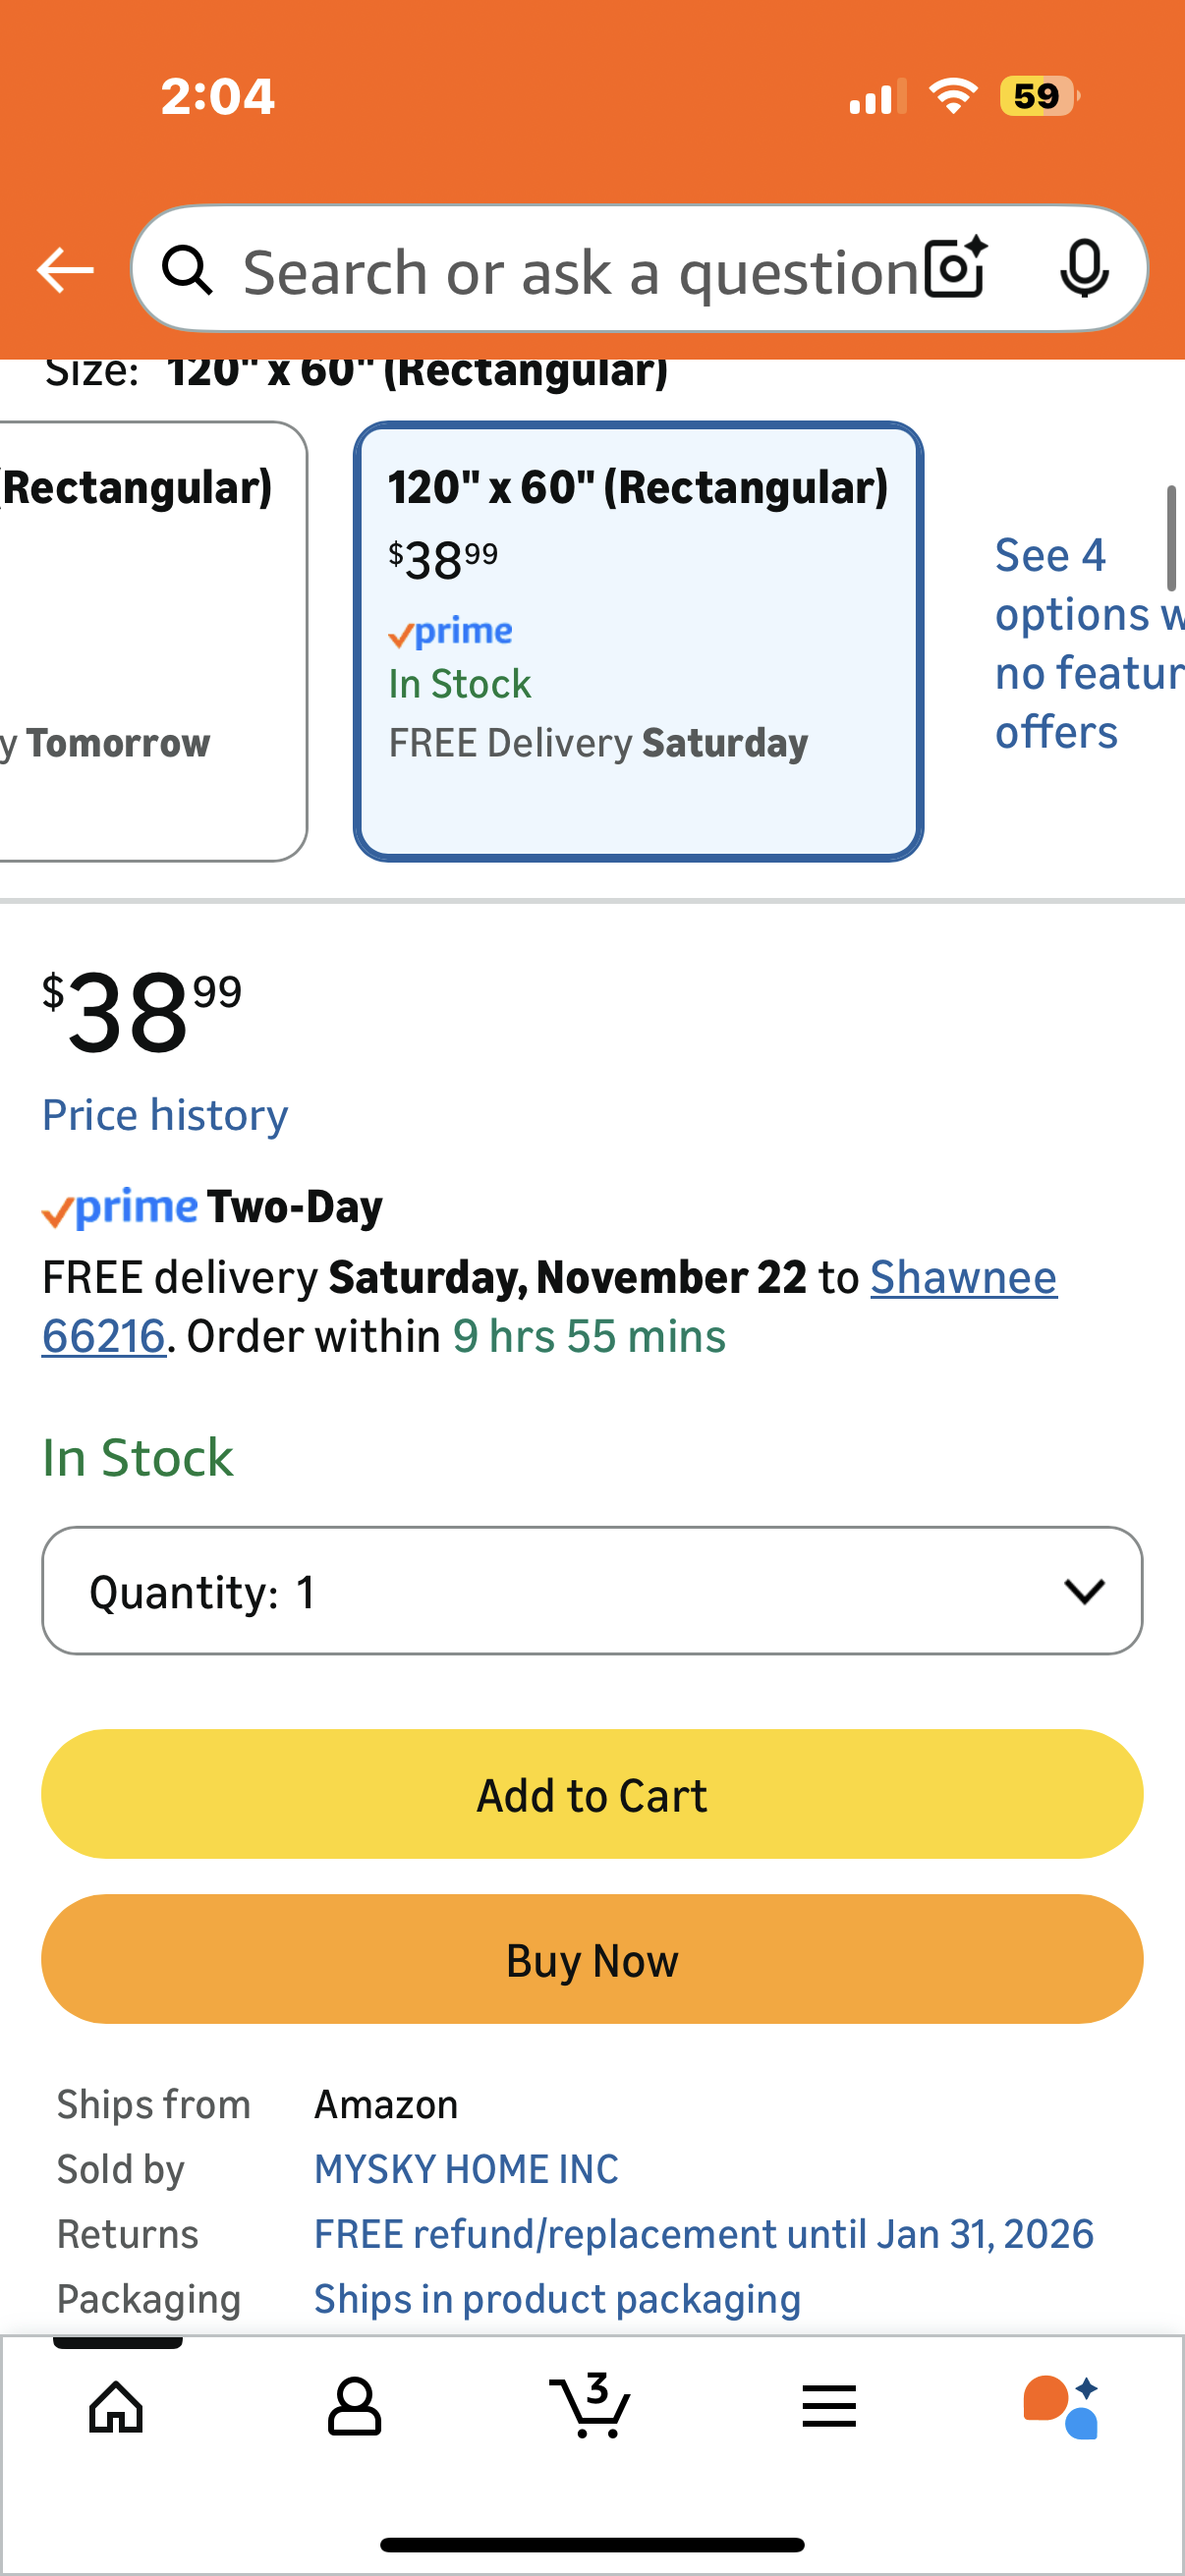Tap the camera lens search icon
The height and width of the screenshot is (2576, 1185).
(x=955, y=268)
